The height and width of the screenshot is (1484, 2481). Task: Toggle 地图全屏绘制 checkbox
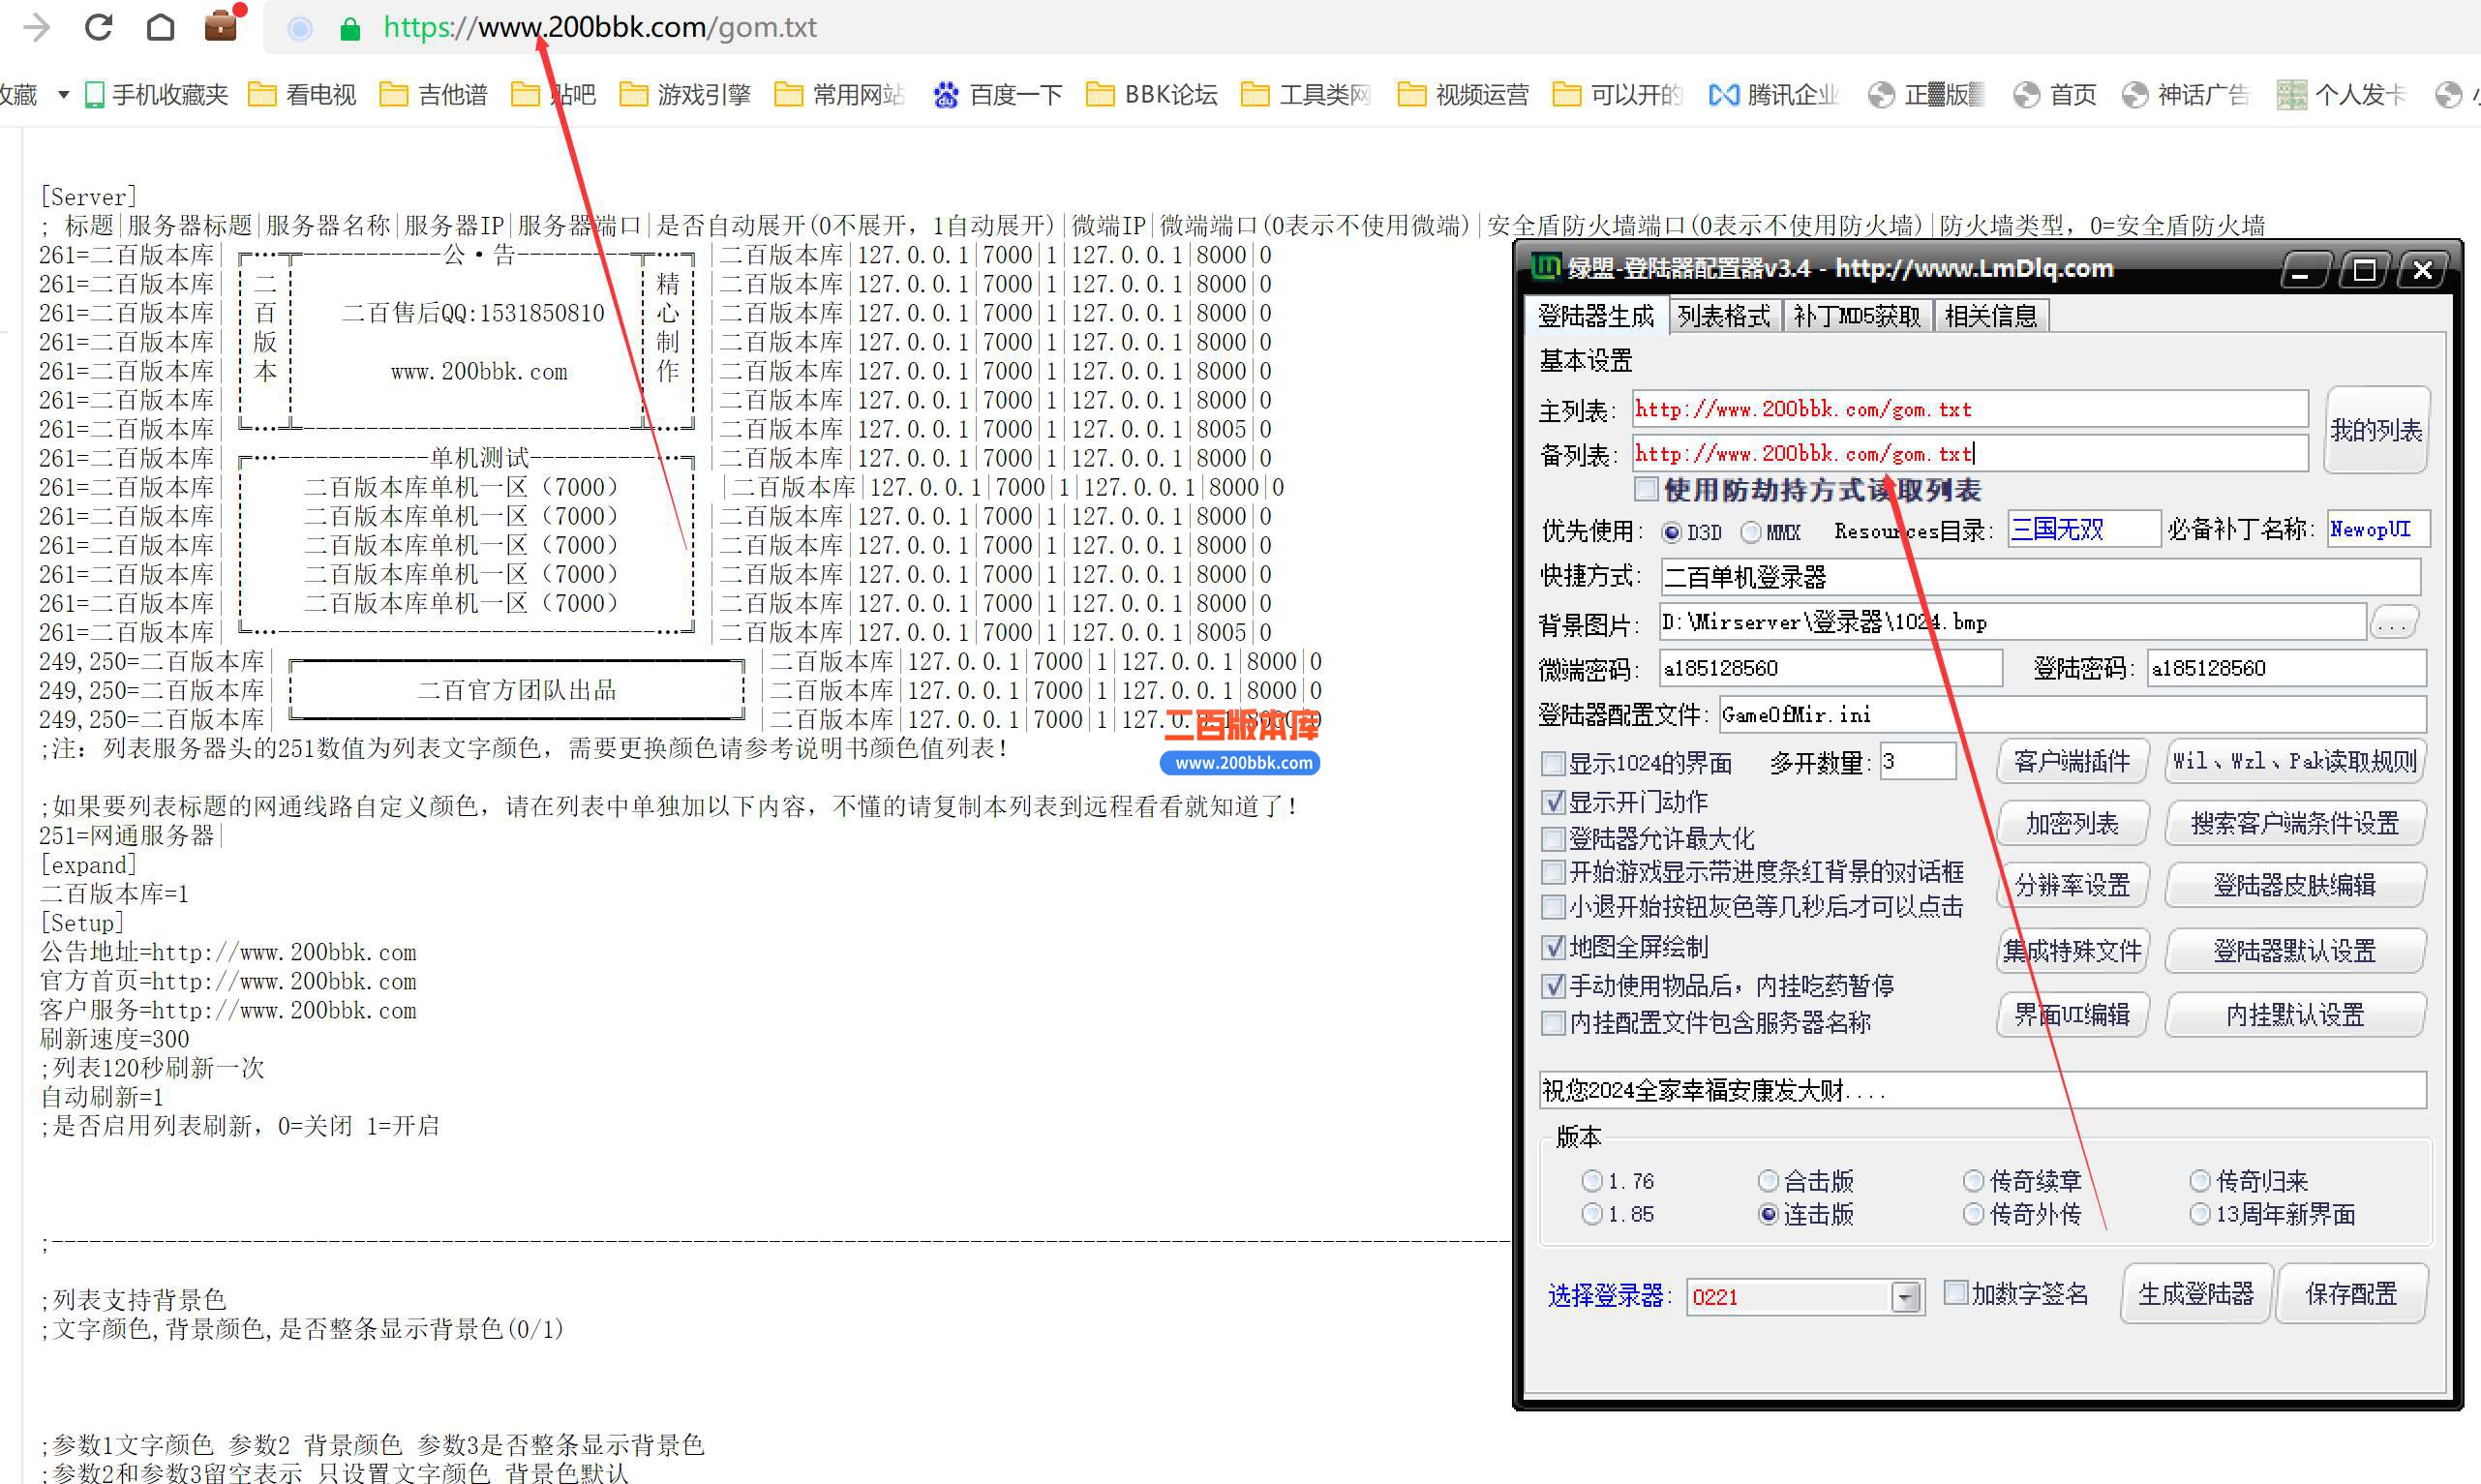pos(1553,947)
